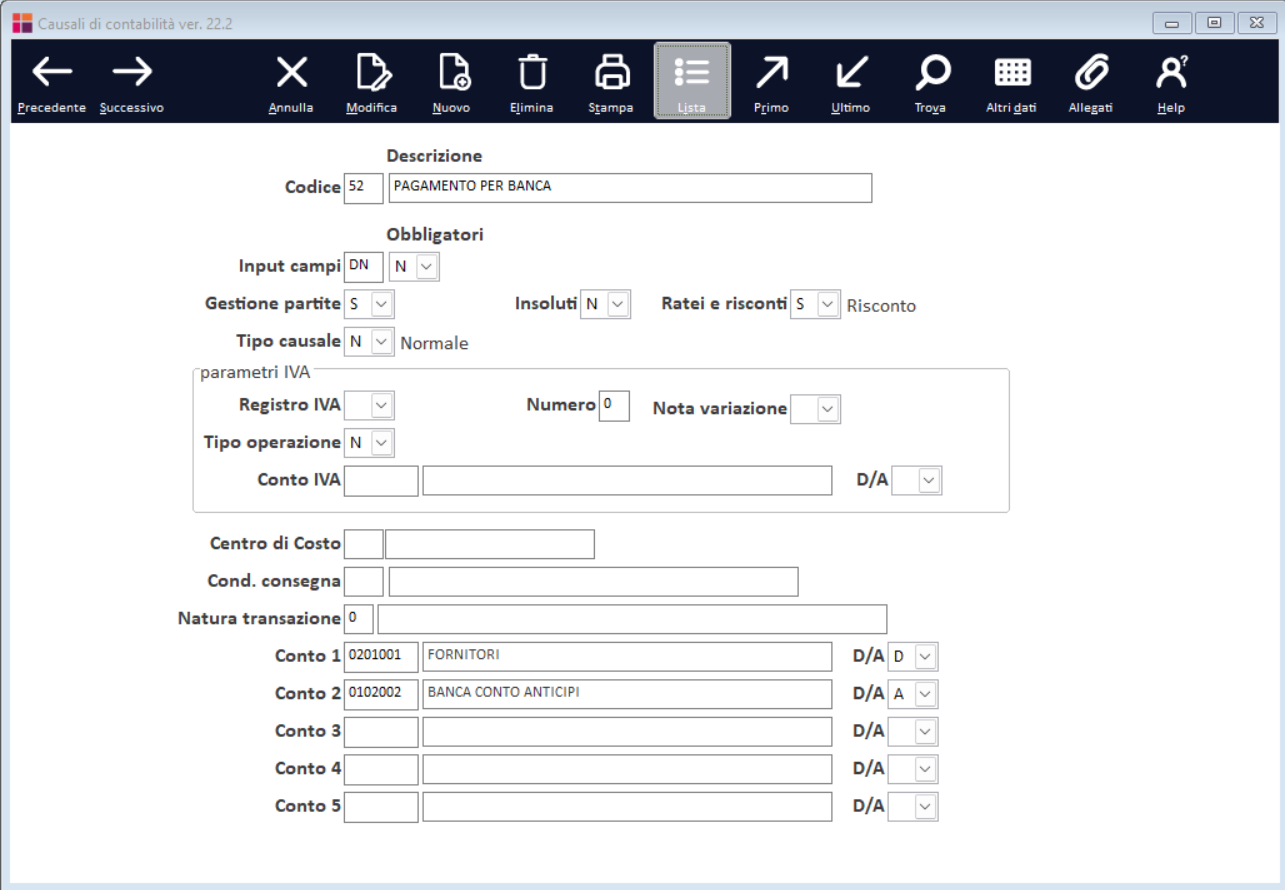Screen dimensions: 1285x890
Task: Open the Conto IVA D/A dropdown
Action: click(x=930, y=481)
